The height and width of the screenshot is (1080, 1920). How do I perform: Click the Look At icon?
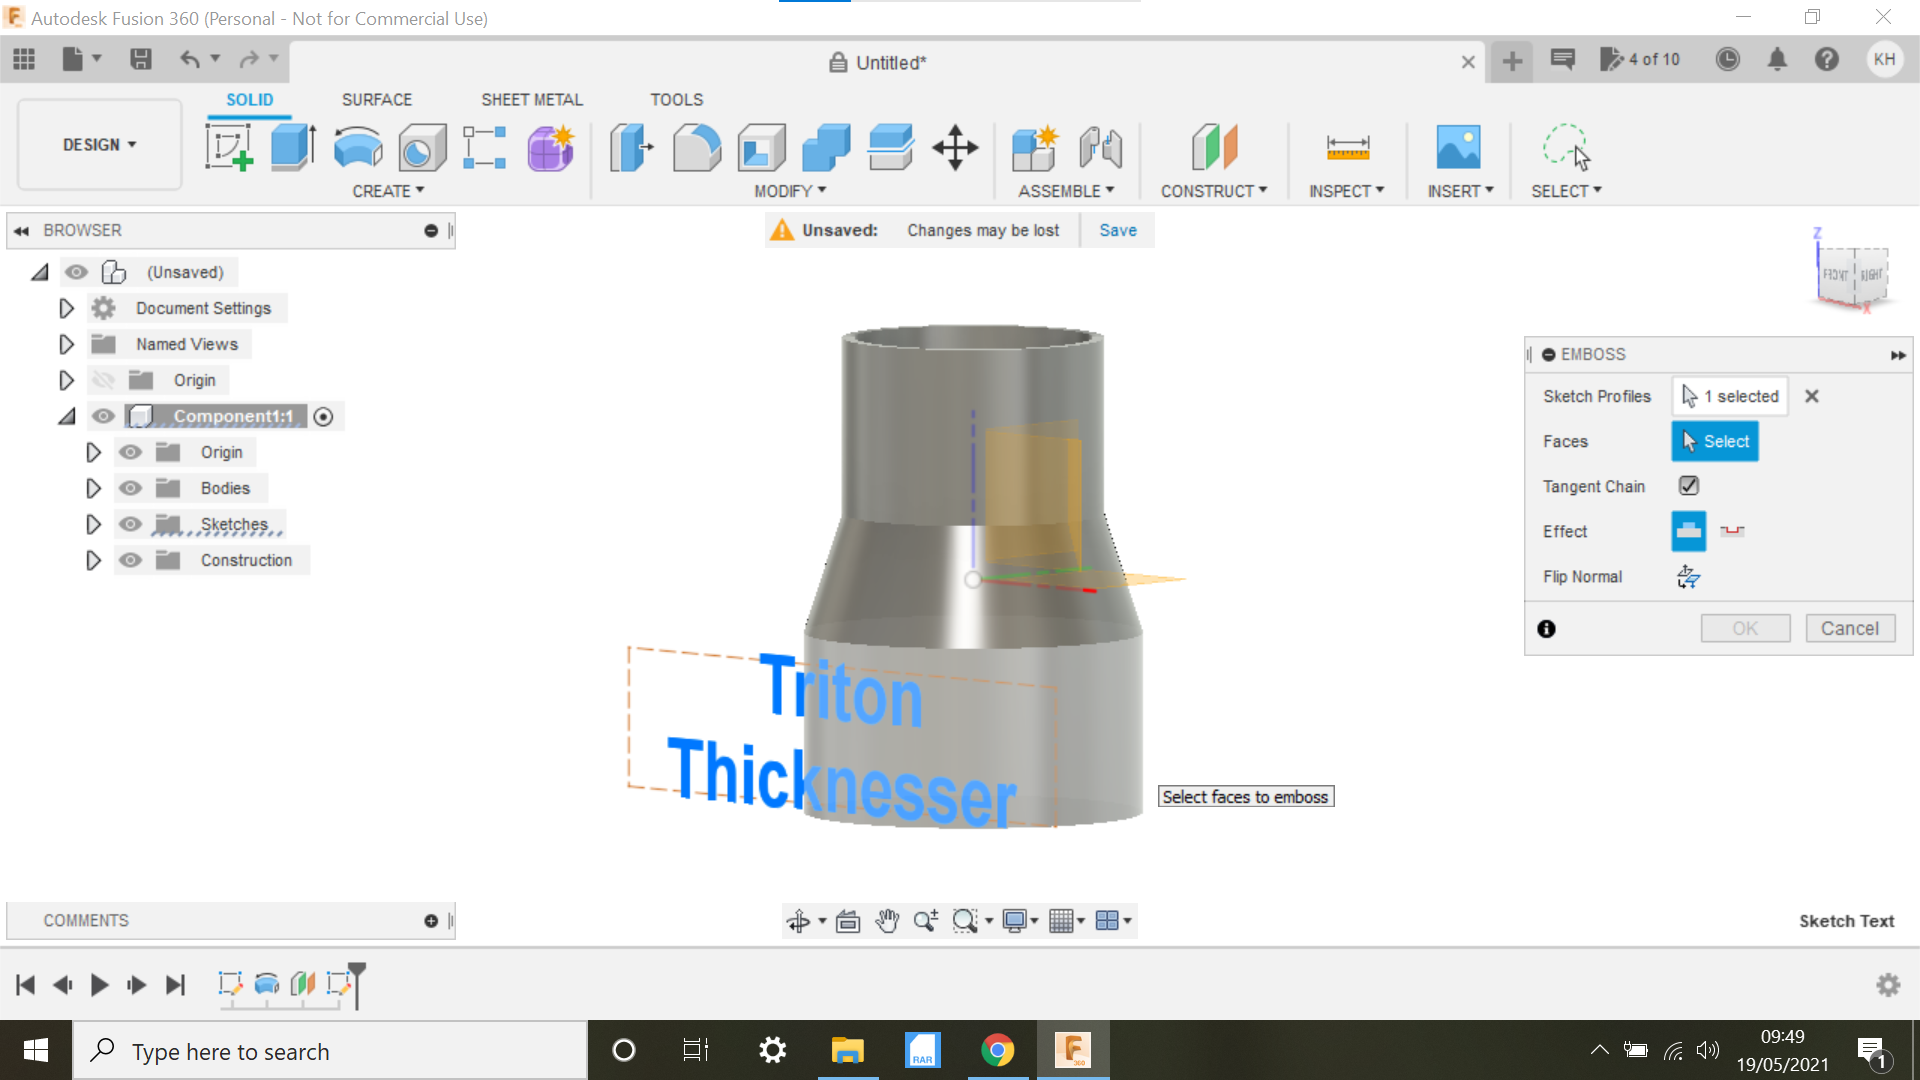(848, 921)
